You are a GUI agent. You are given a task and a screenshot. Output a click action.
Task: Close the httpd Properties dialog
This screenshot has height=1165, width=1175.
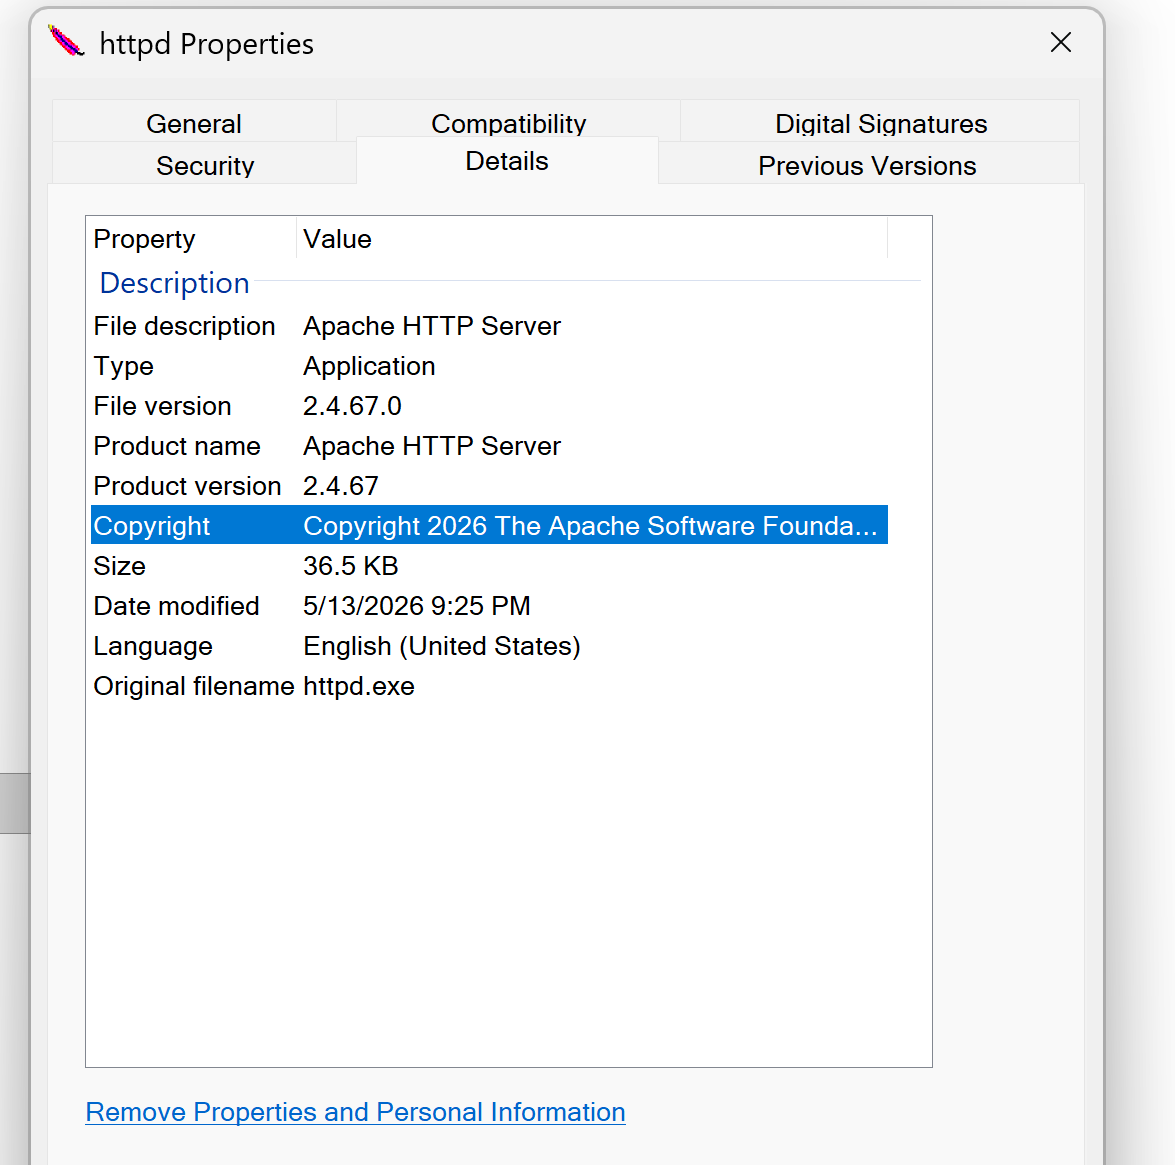pyautogui.click(x=1060, y=43)
